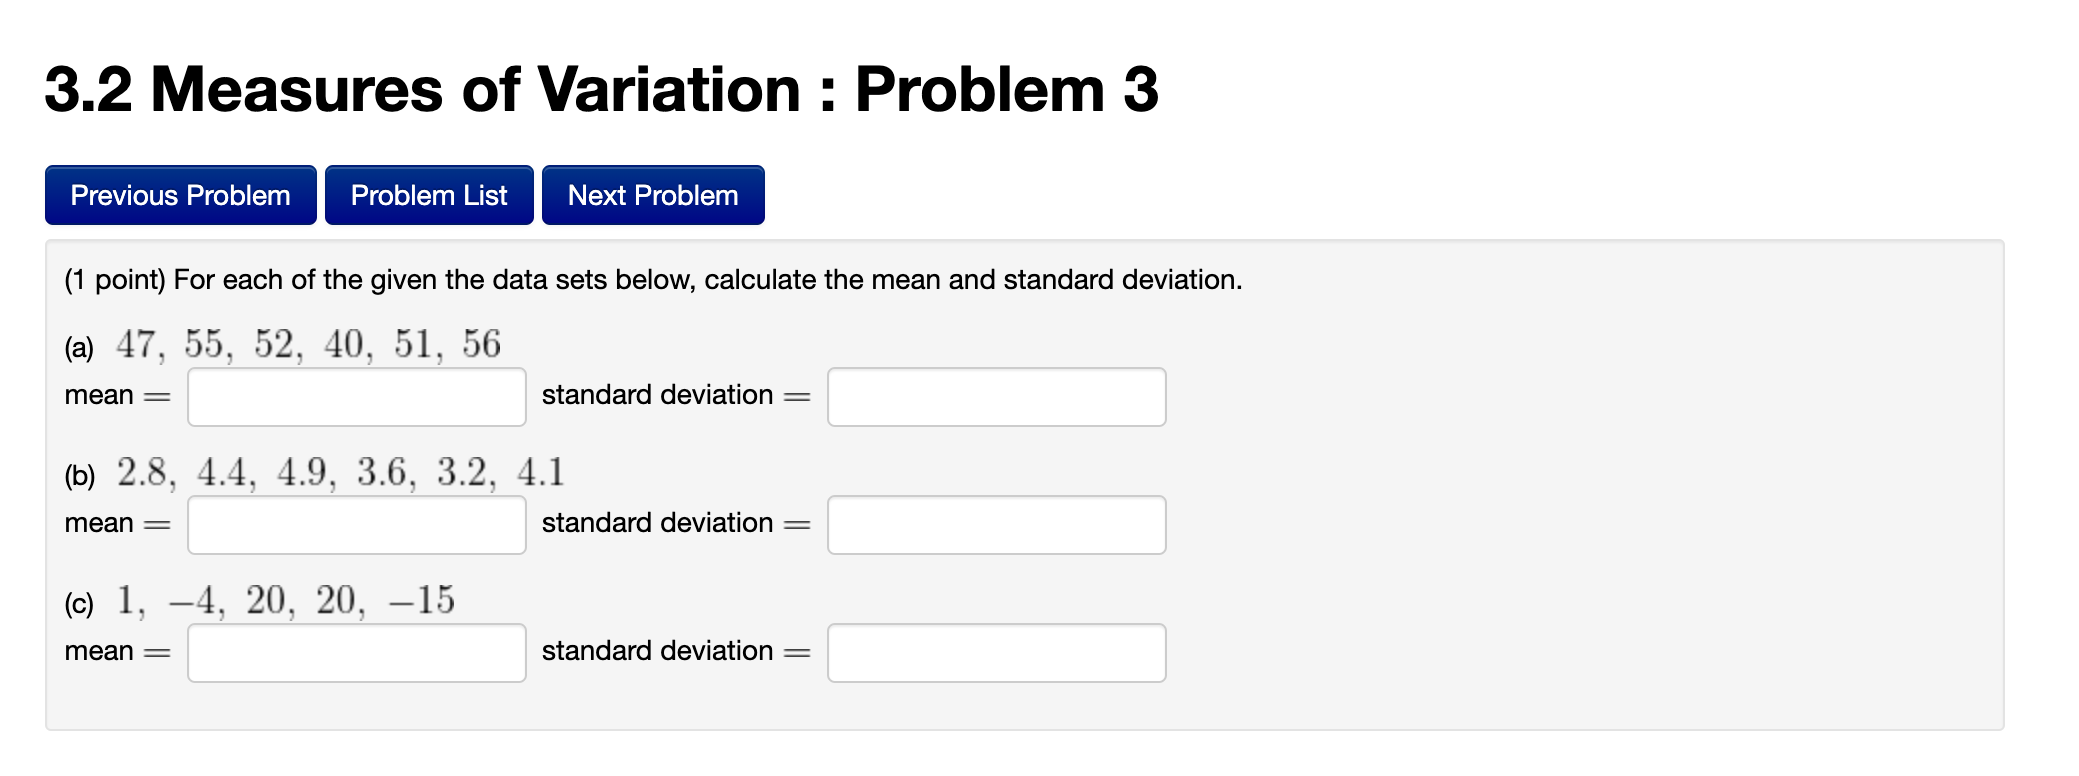2079x776 pixels.
Task: Click the standard deviation field for part (b)
Action: 995,524
